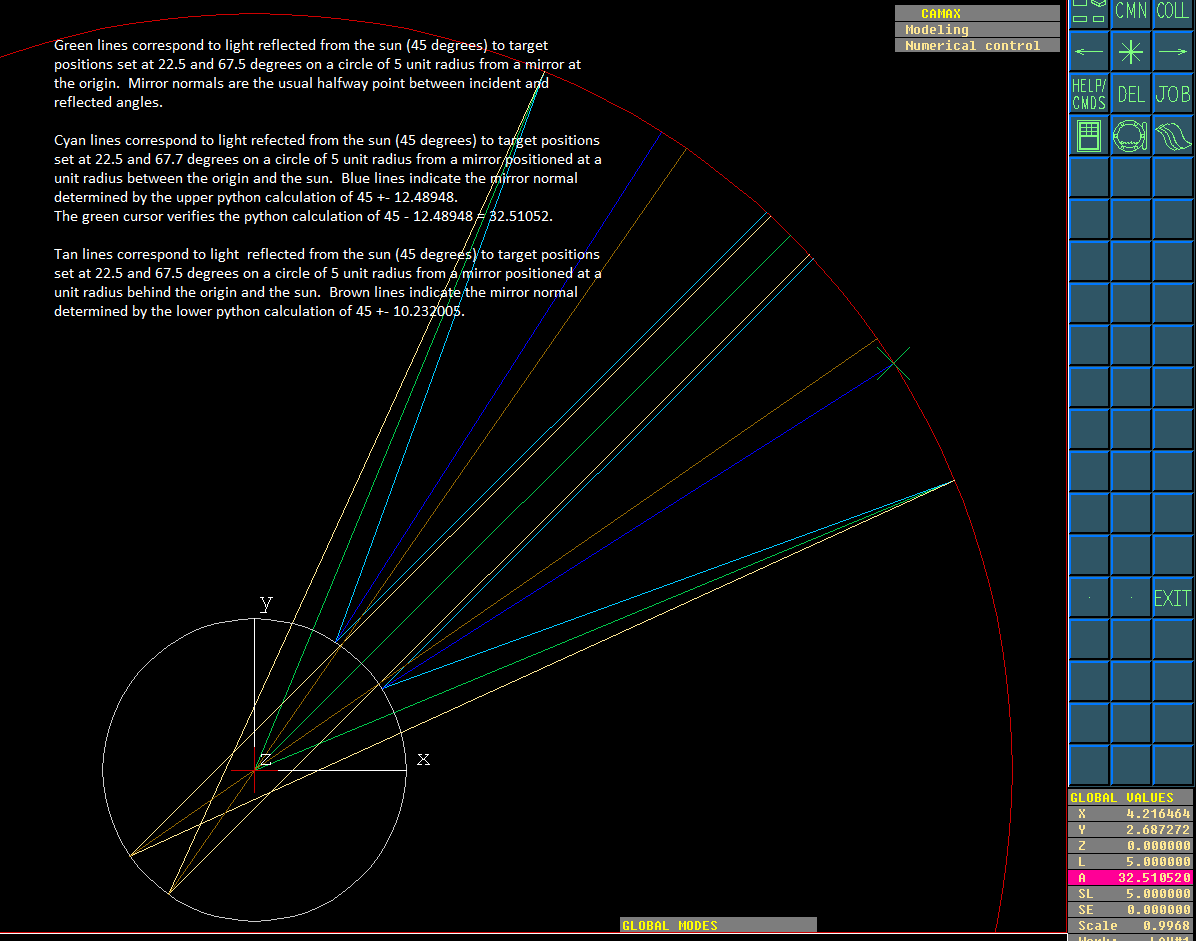1196x941 pixels.
Task: Select the circular porthole icon
Action: pos(1130,134)
